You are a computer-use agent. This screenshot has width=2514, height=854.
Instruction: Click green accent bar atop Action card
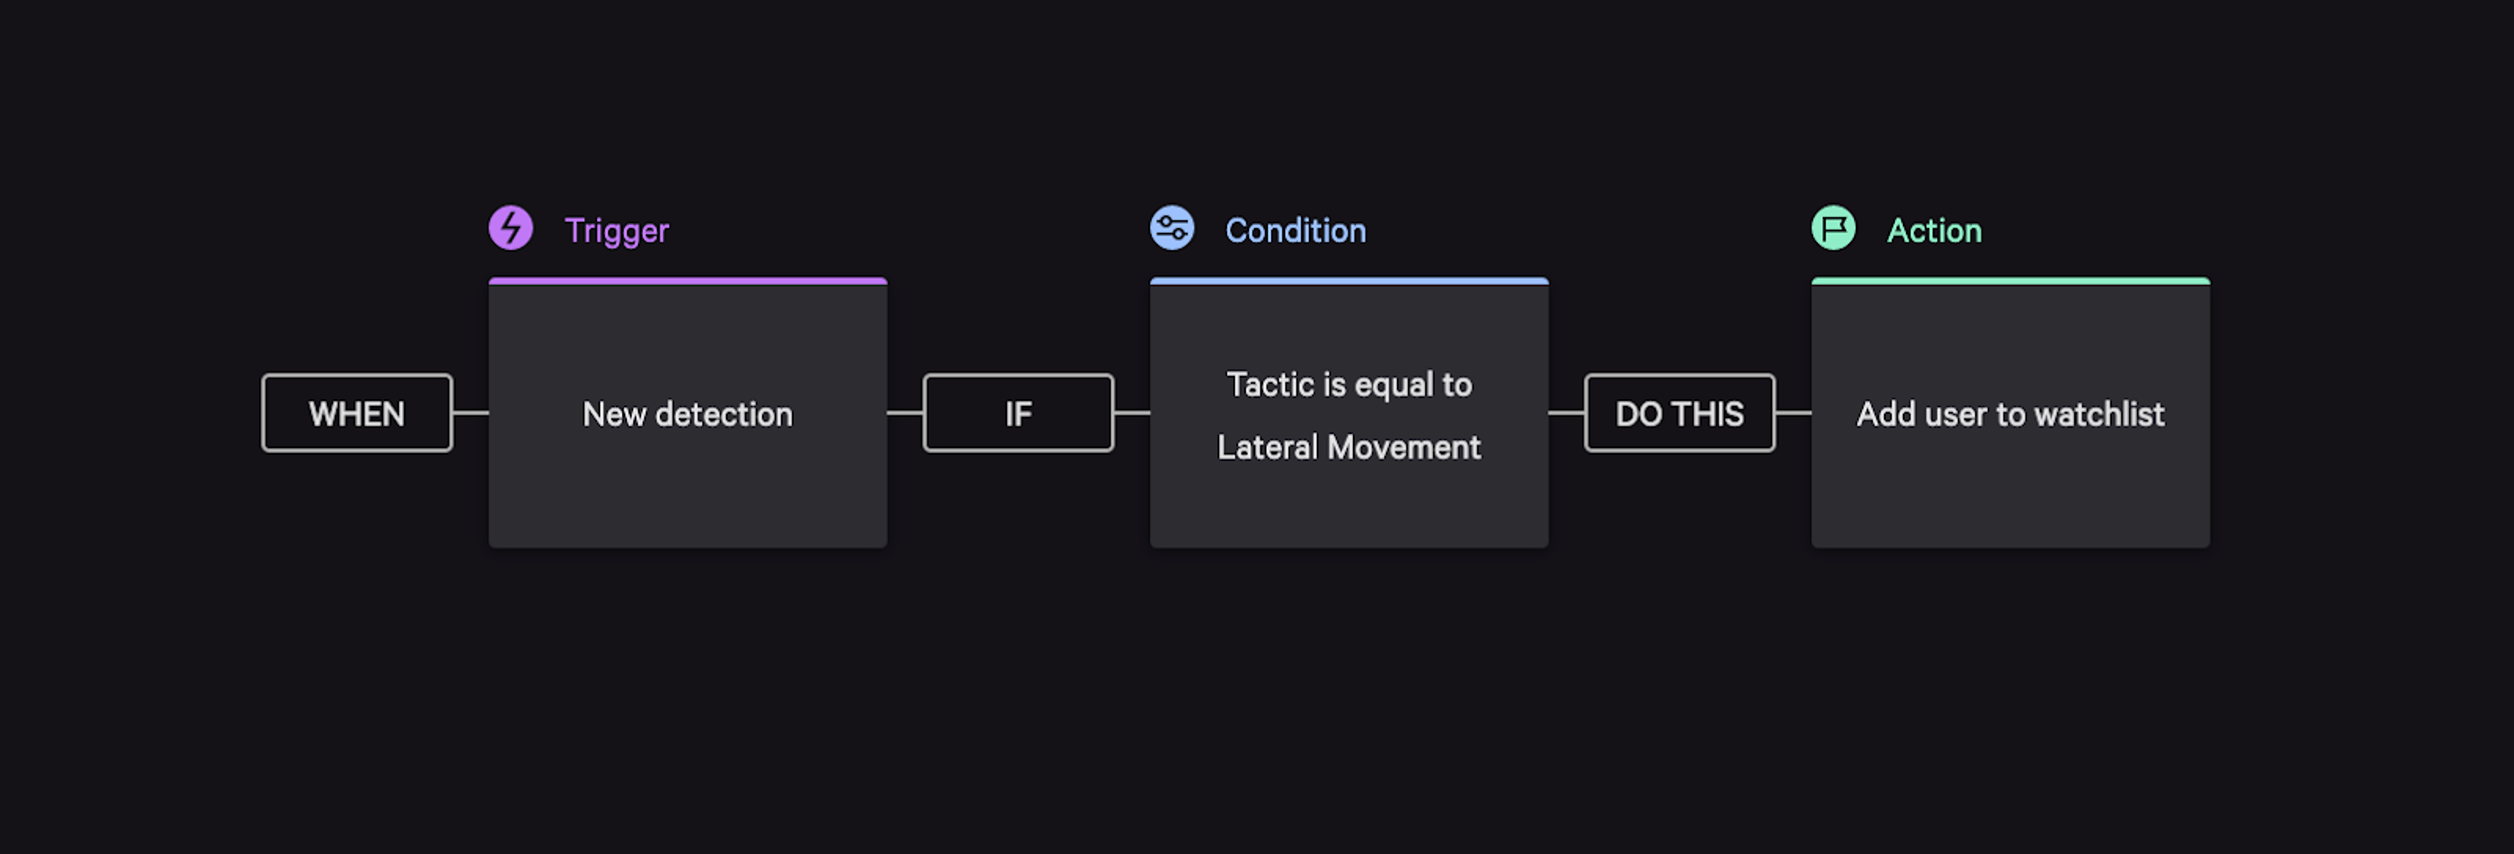pos(2010,281)
